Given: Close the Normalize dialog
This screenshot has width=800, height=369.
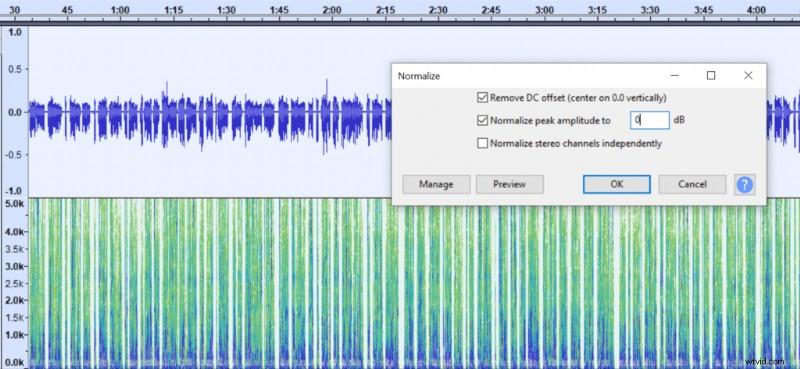Looking at the screenshot, I should (748, 76).
